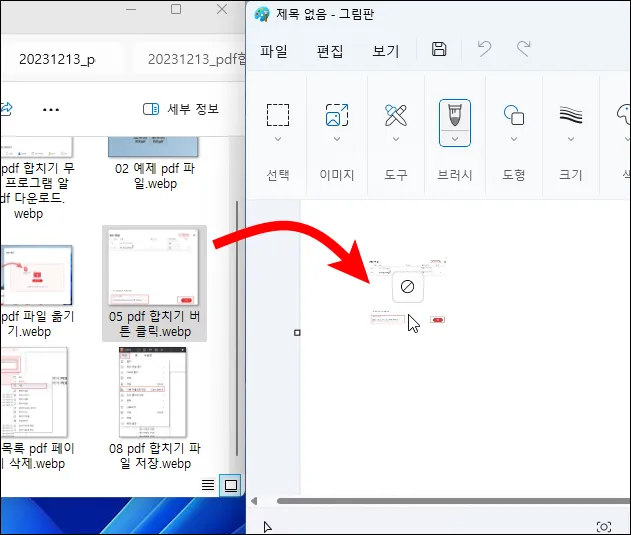Open the 파일 menu in Paint
This screenshot has height=535, width=631.
[x=274, y=51]
